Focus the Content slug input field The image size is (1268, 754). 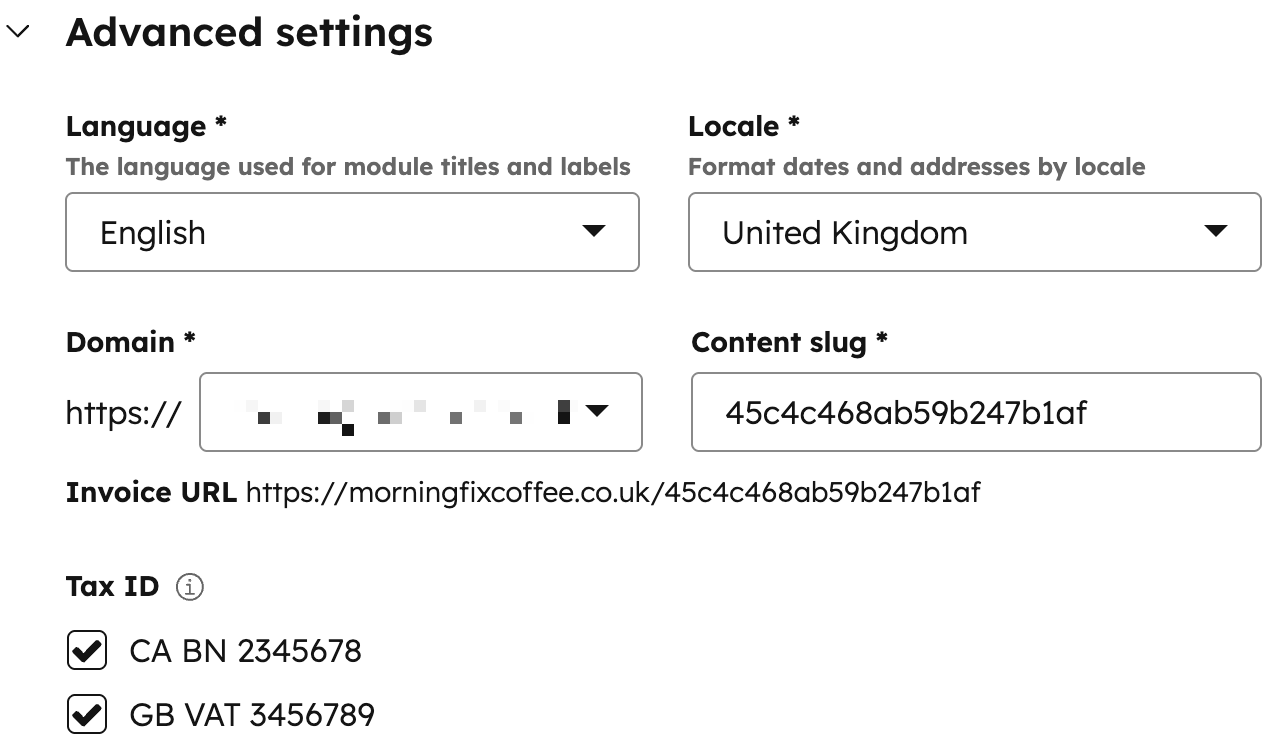pos(975,412)
